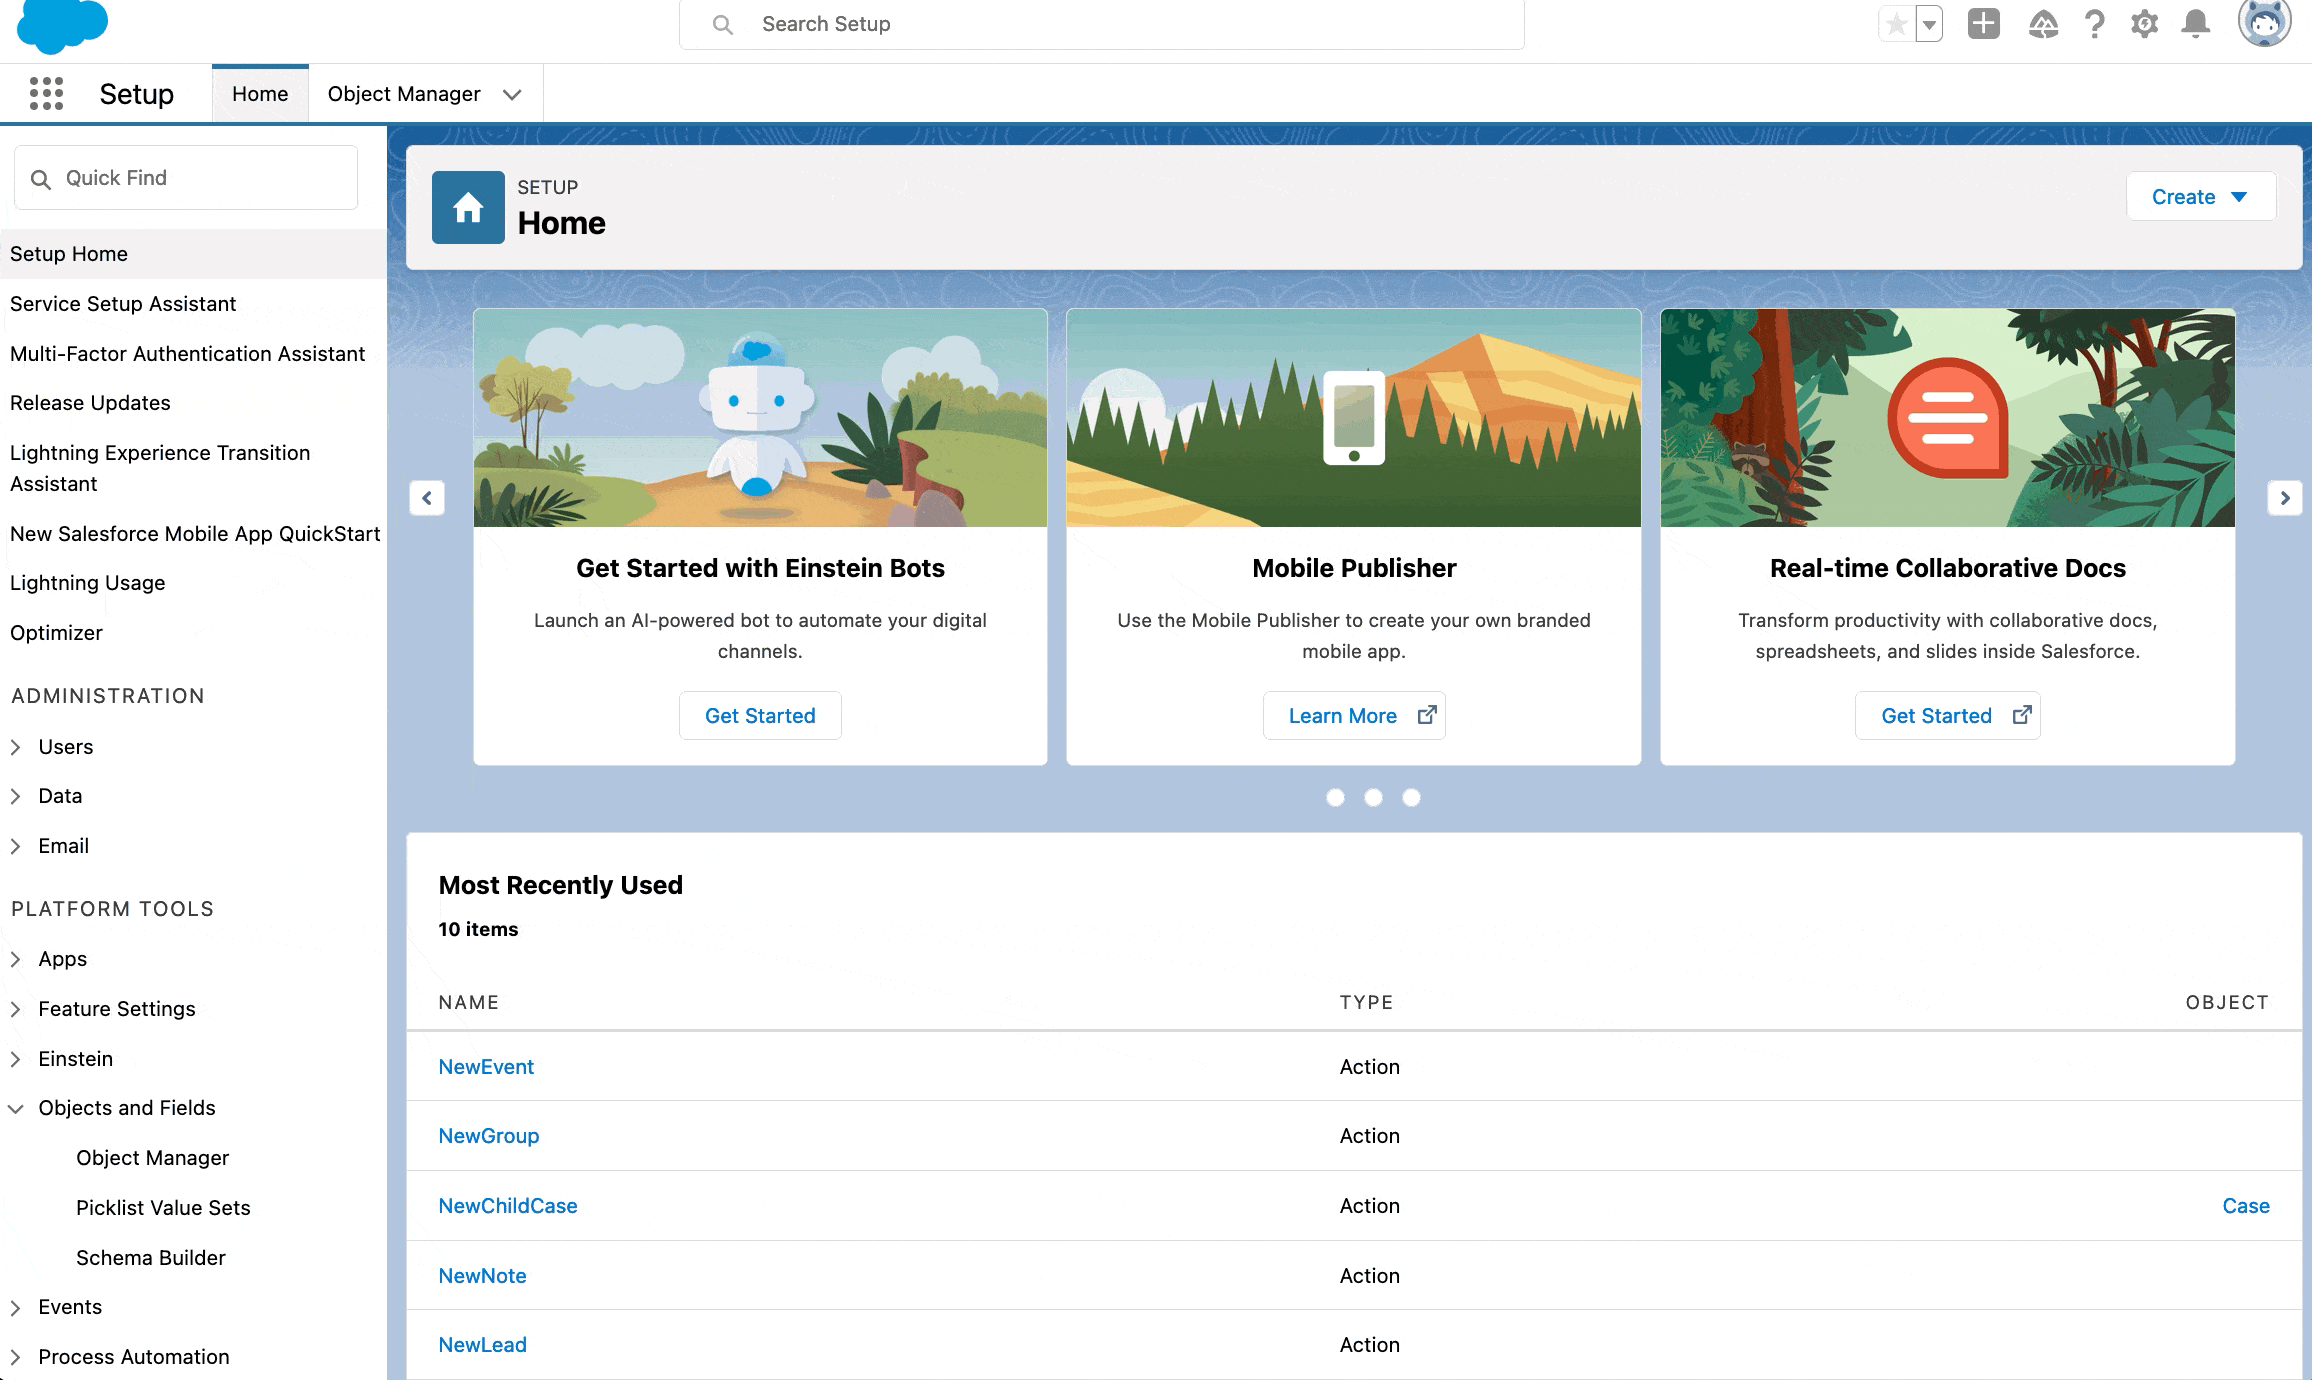Image resolution: width=2312 pixels, height=1380 pixels.
Task: Open the App Launcher grid icon
Action: coord(46,93)
